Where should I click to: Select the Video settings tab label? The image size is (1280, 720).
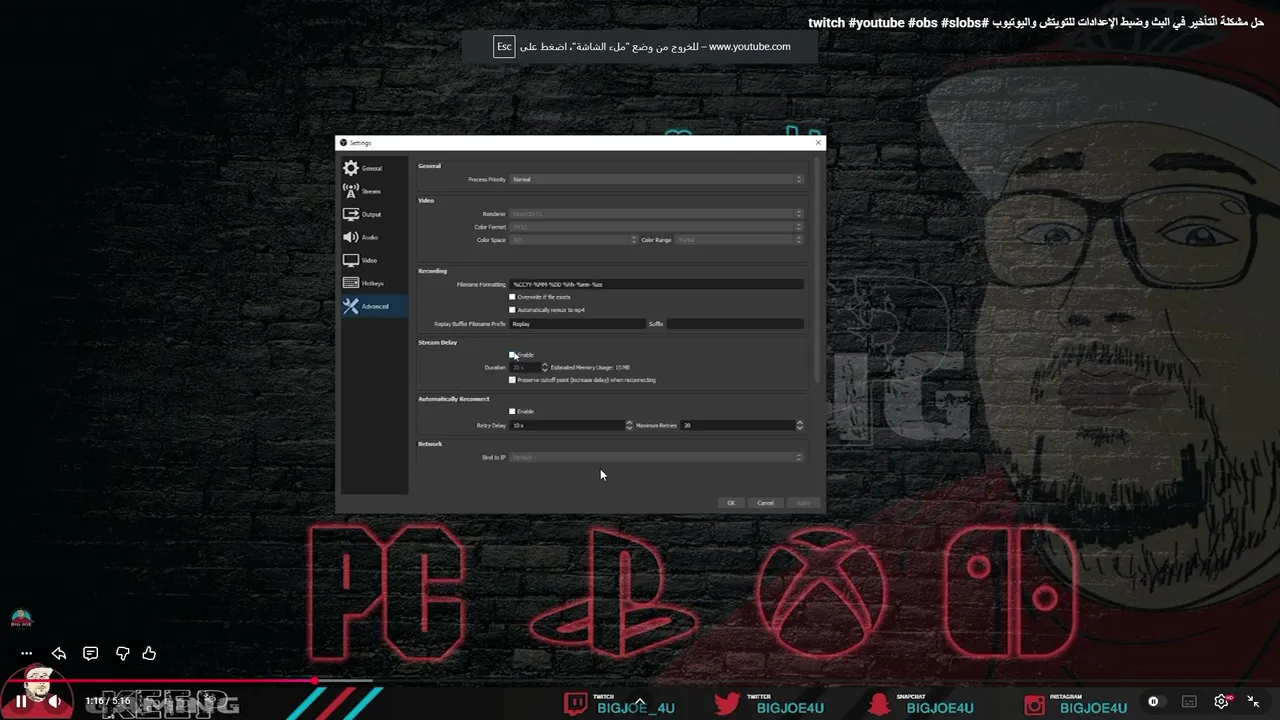tap(370, 260)
